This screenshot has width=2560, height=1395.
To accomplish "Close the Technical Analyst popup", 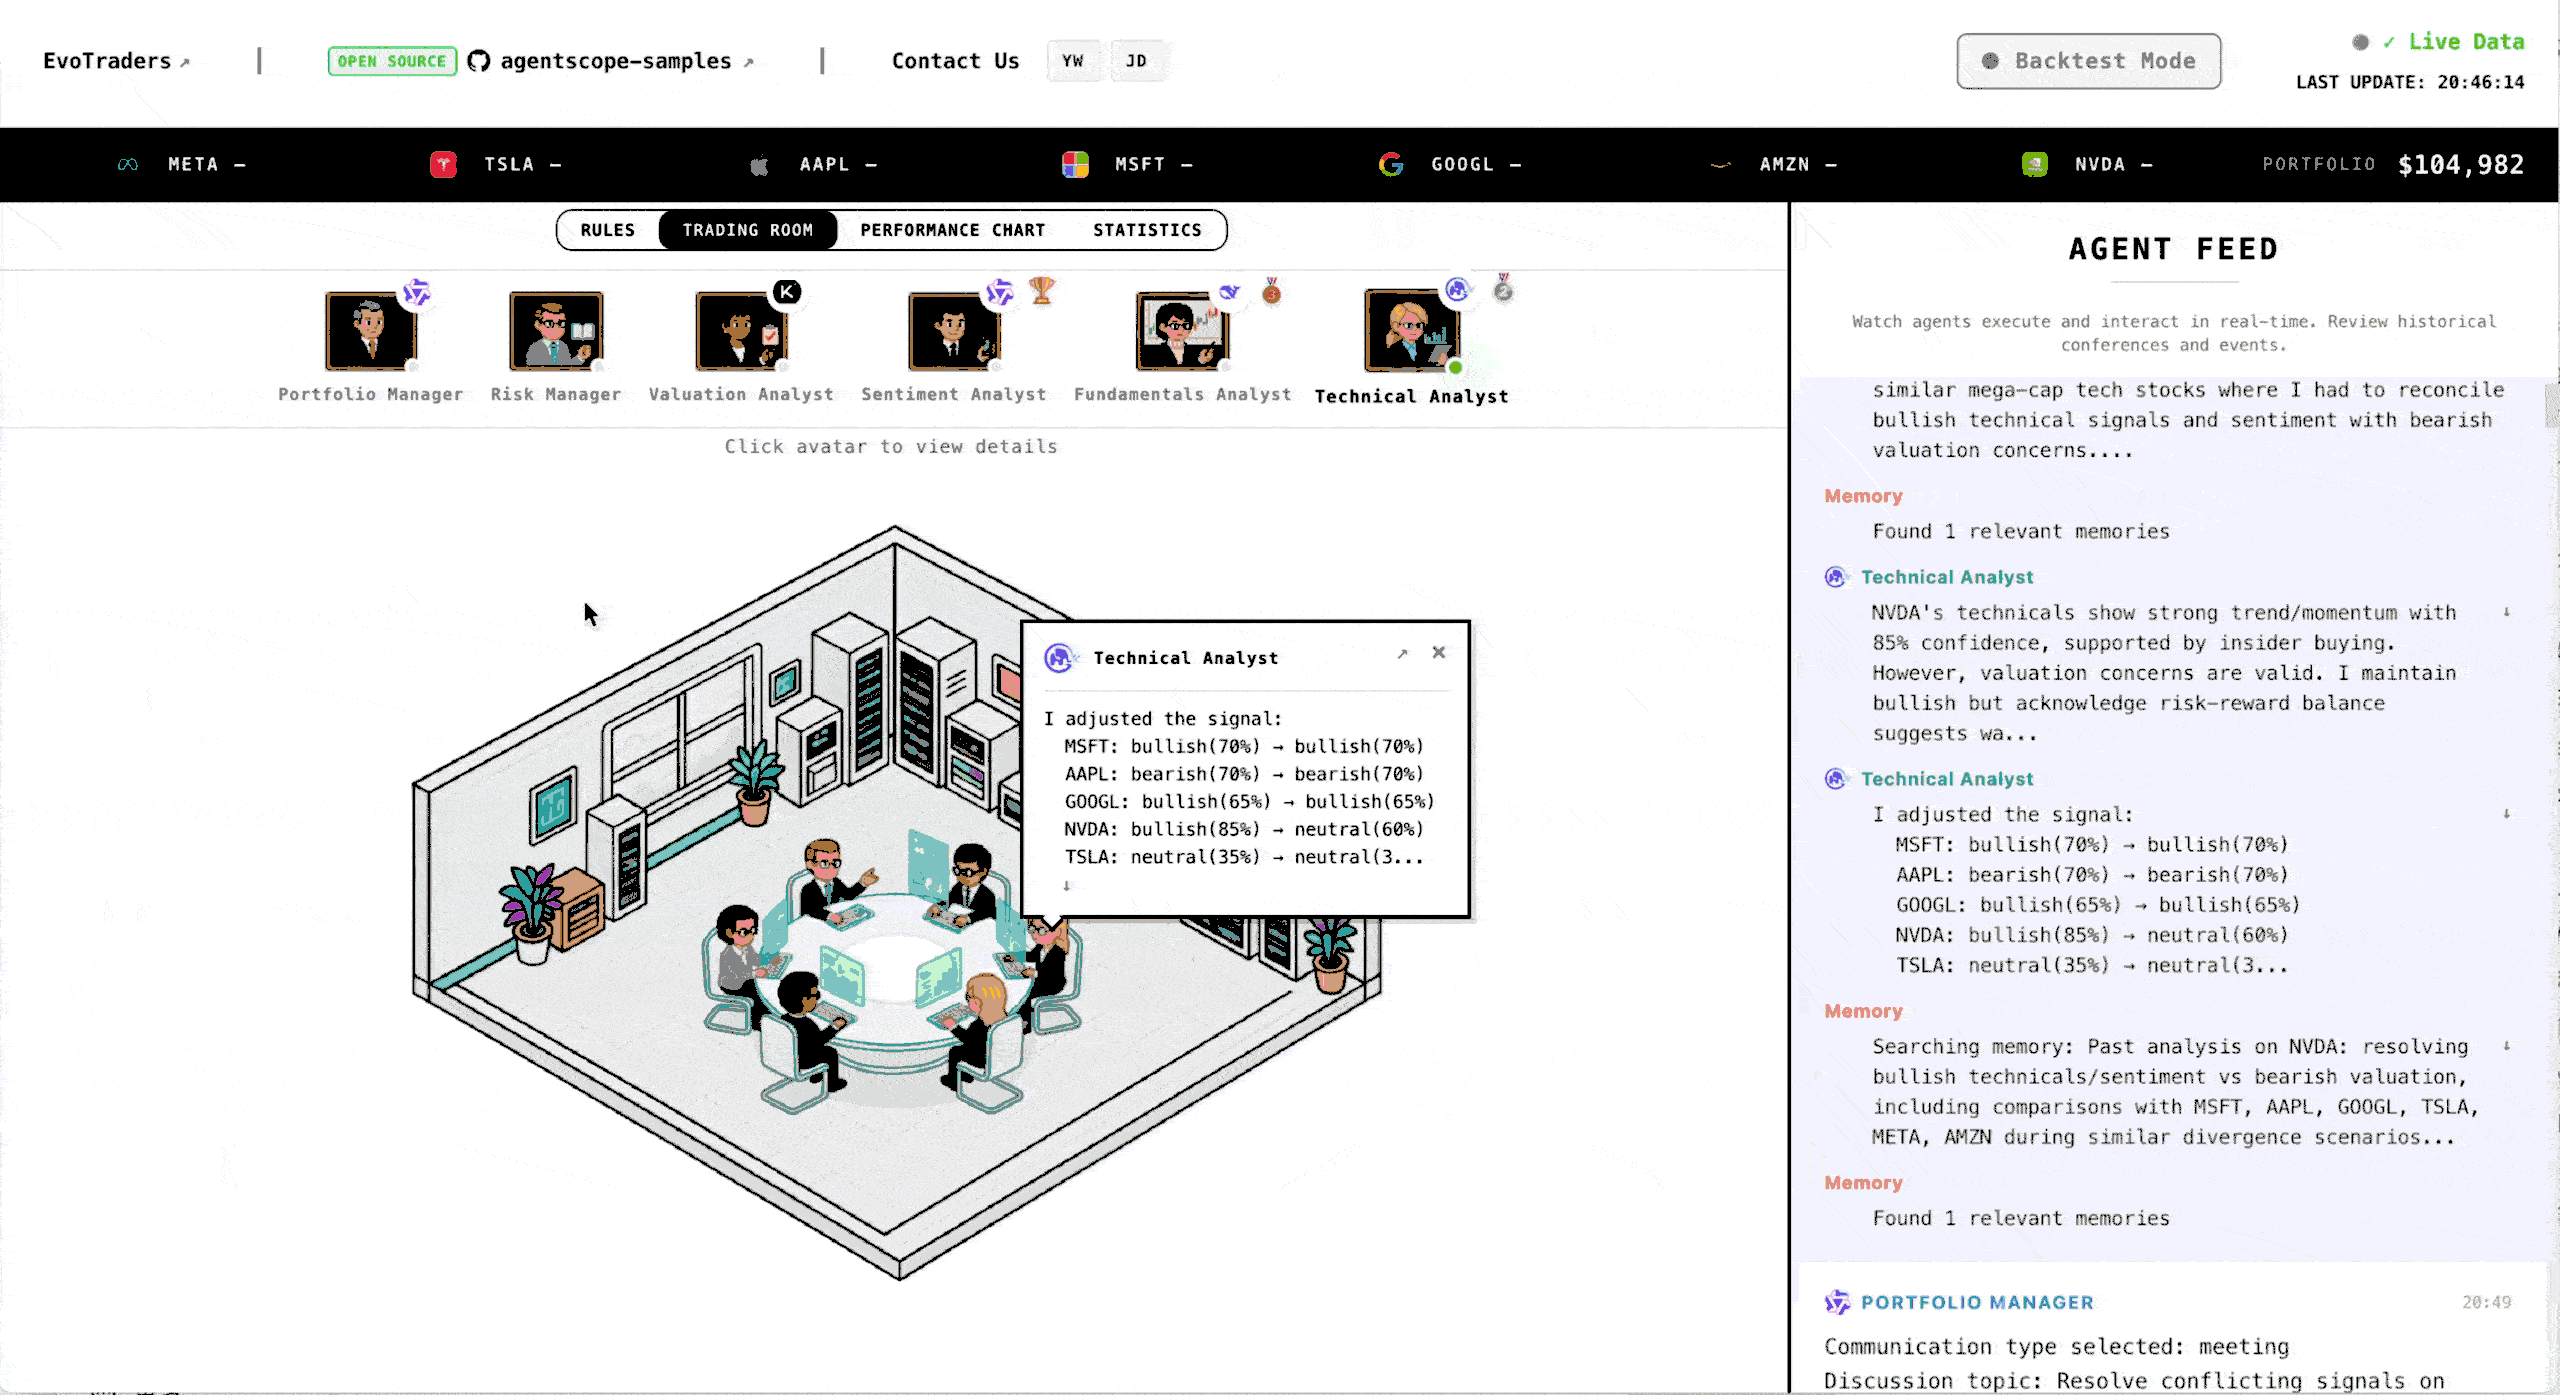I will [x=1438, y=652].
